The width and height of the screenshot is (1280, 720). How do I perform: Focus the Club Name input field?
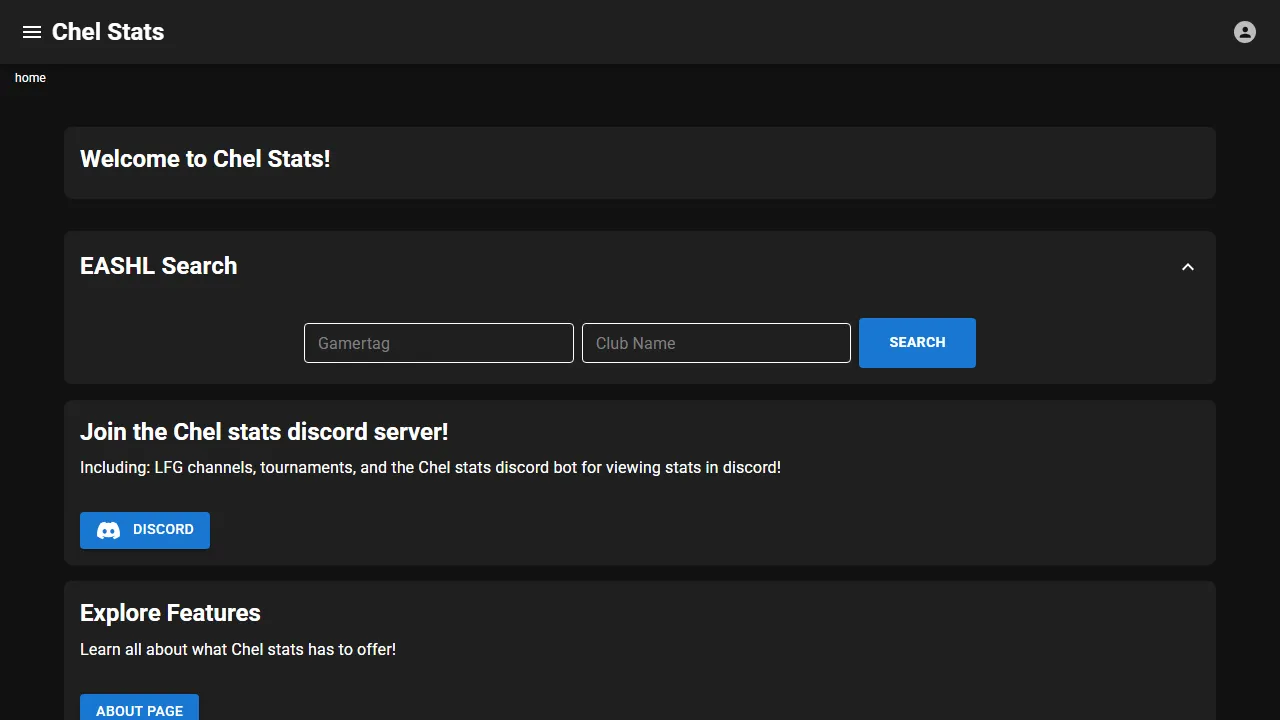click(716, 343)
